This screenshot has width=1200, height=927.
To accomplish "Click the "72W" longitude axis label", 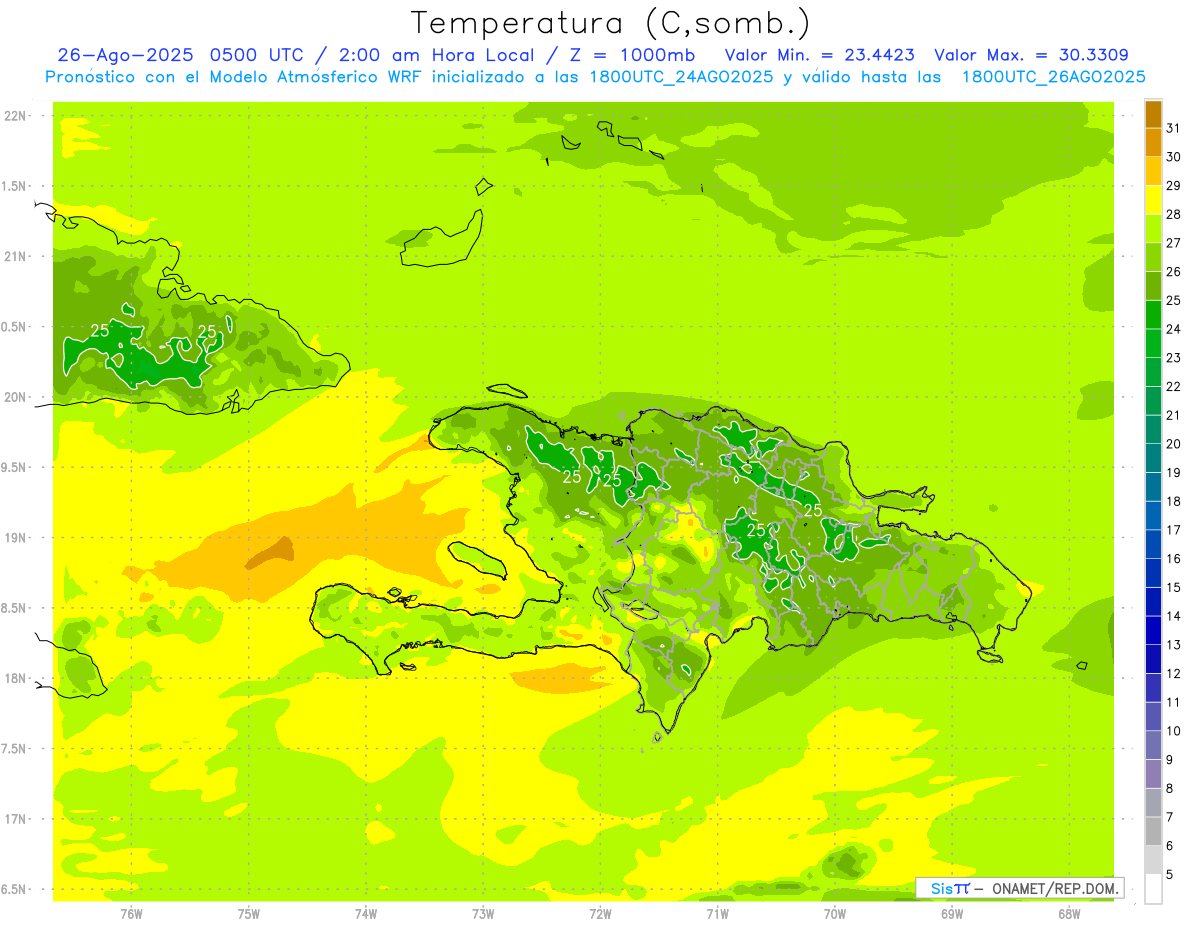I will point(601,914).
